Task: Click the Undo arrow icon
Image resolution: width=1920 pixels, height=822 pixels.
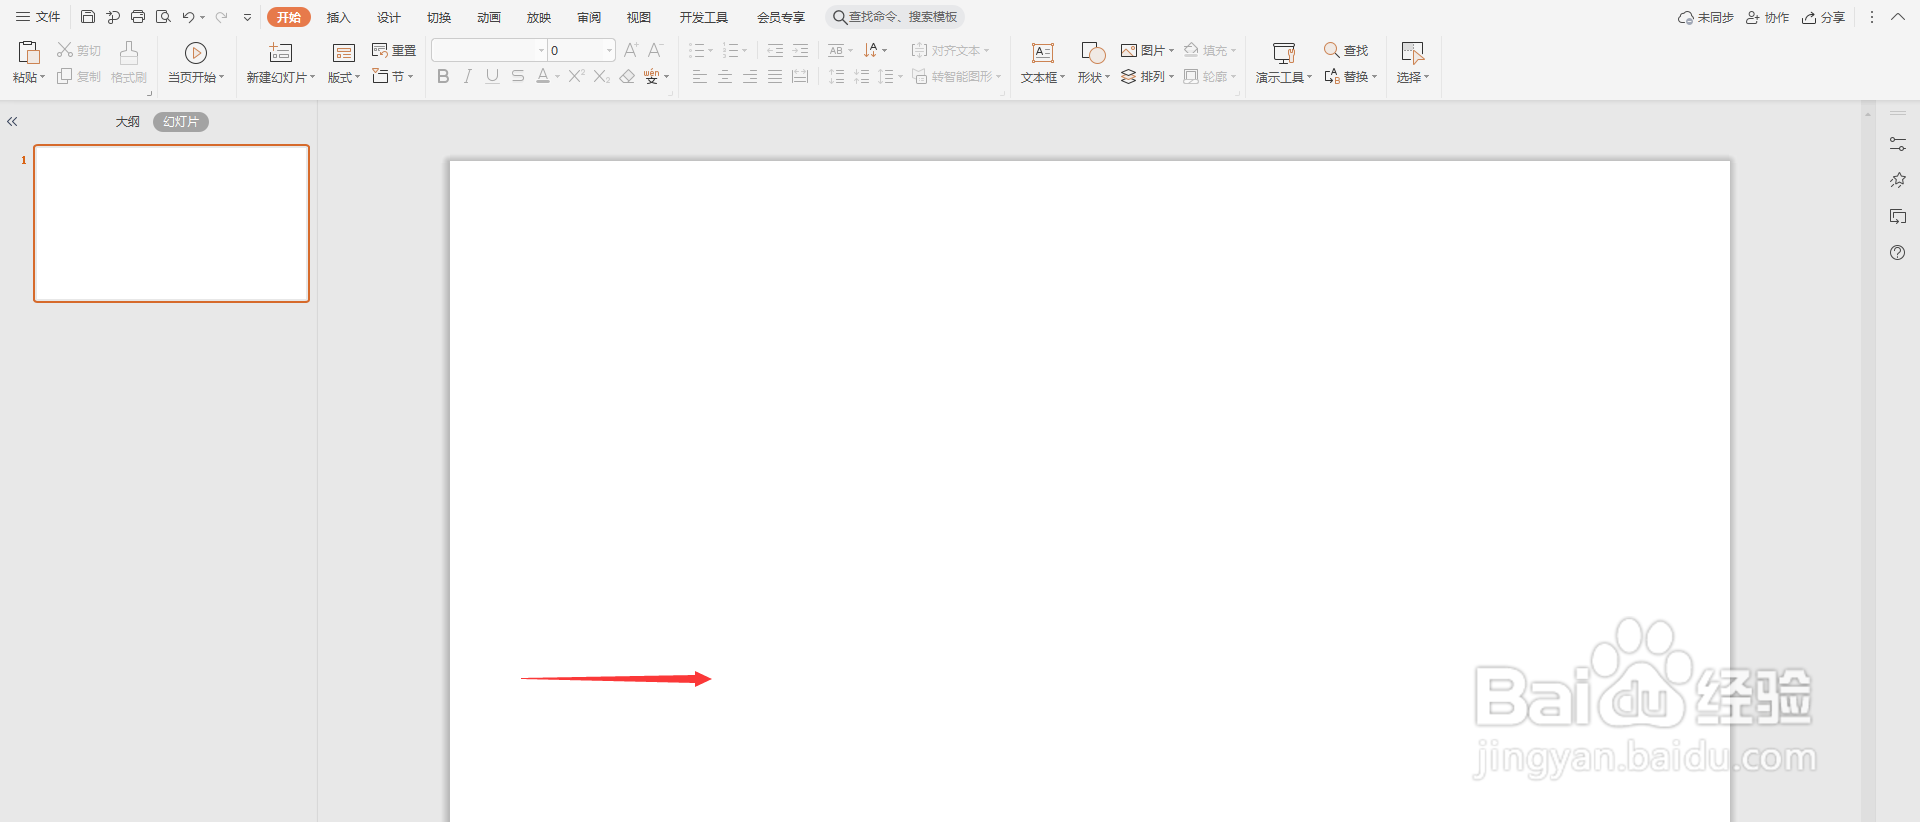Action: [188, 17]
